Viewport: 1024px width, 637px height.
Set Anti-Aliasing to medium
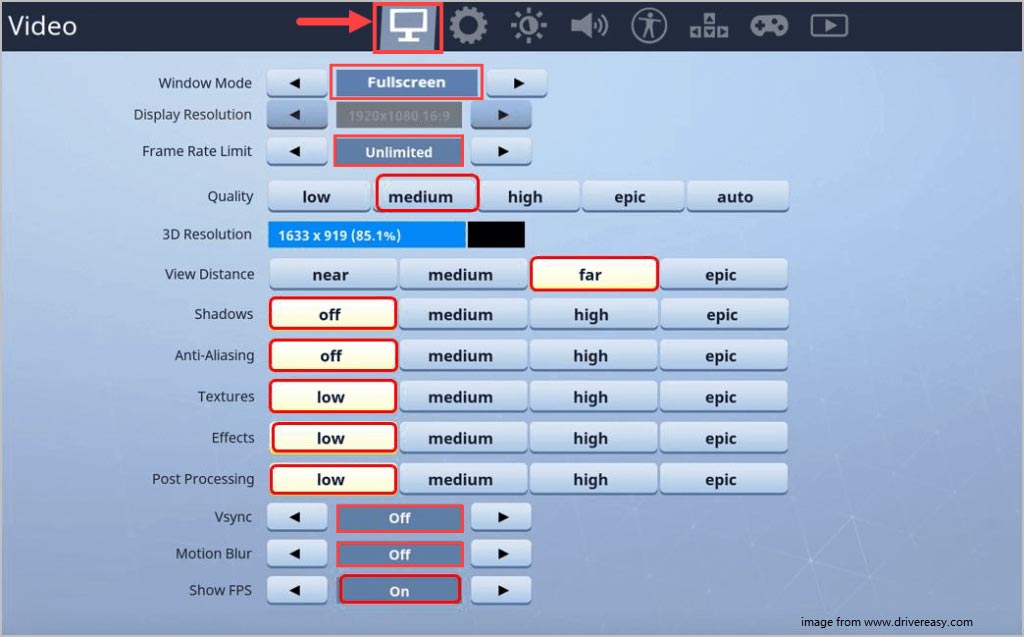(463, 355)
